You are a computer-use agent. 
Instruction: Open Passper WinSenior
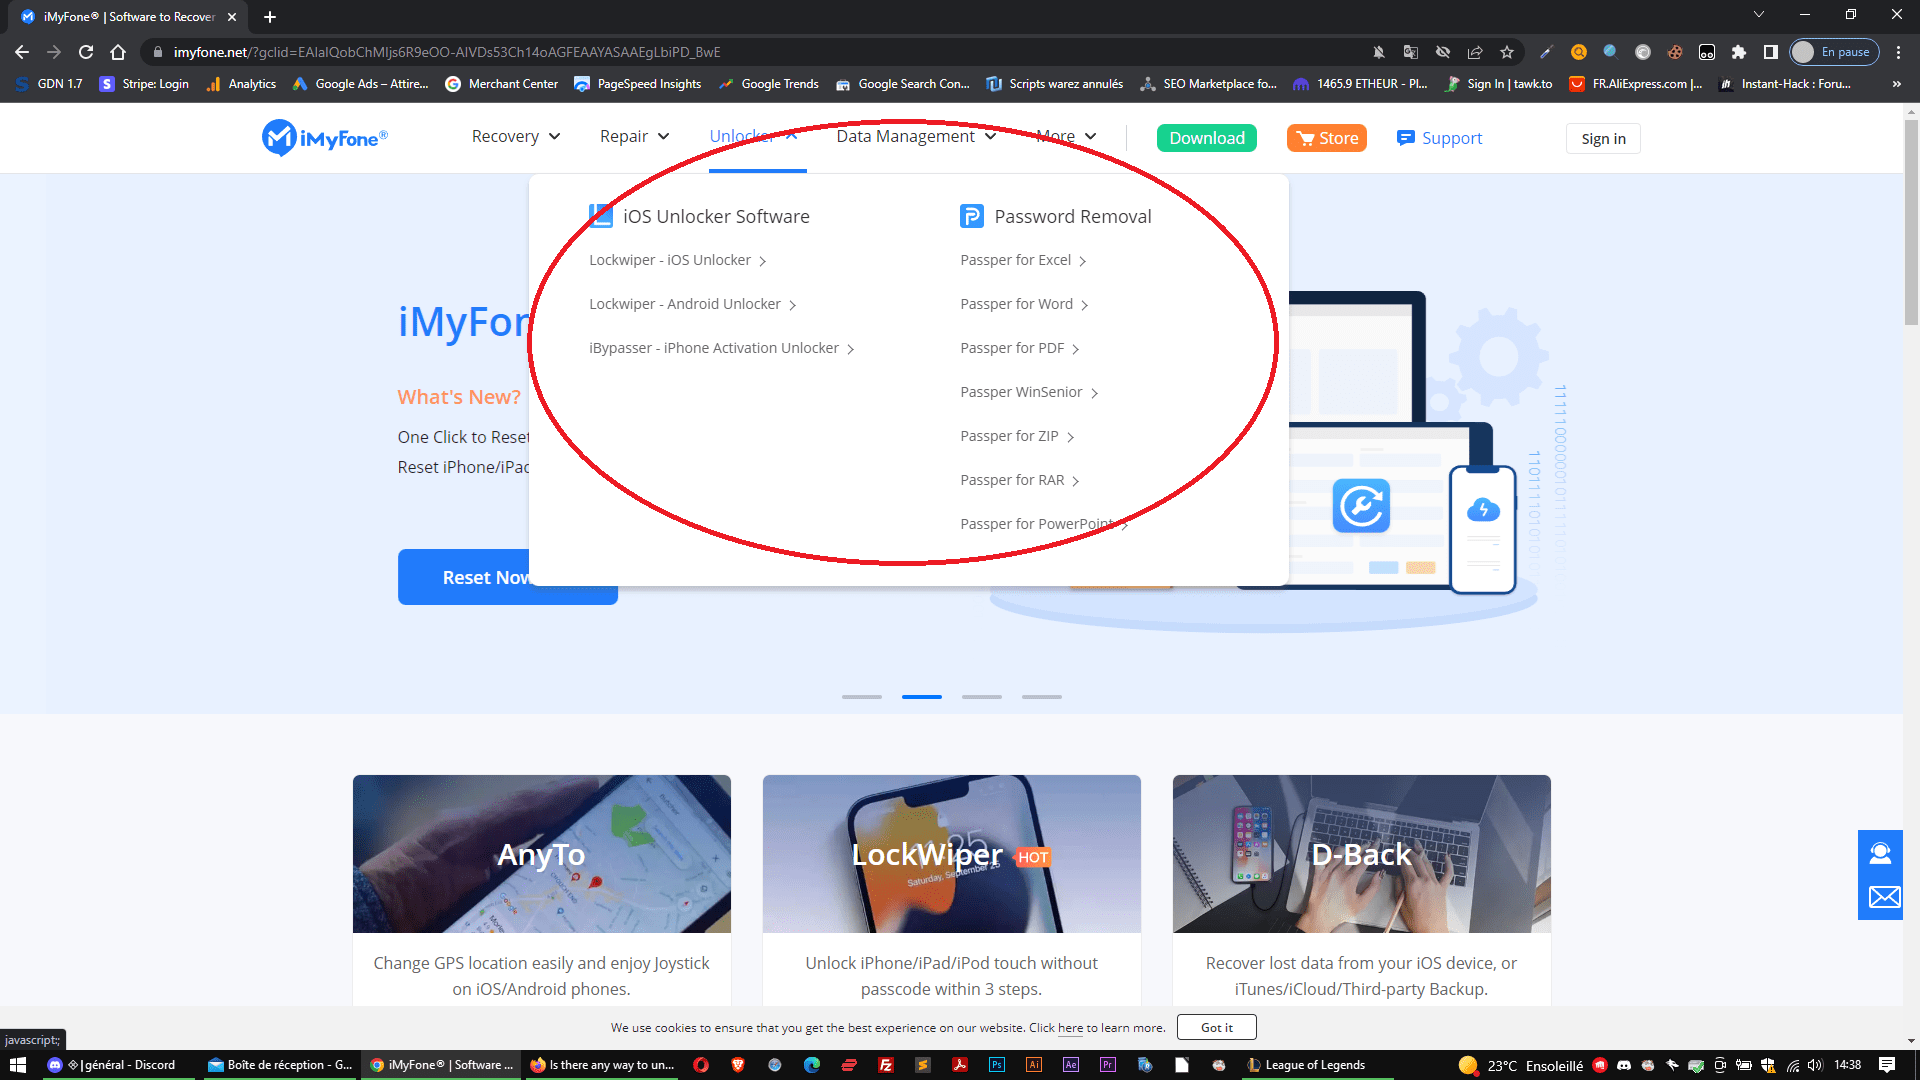point(1029,392)
